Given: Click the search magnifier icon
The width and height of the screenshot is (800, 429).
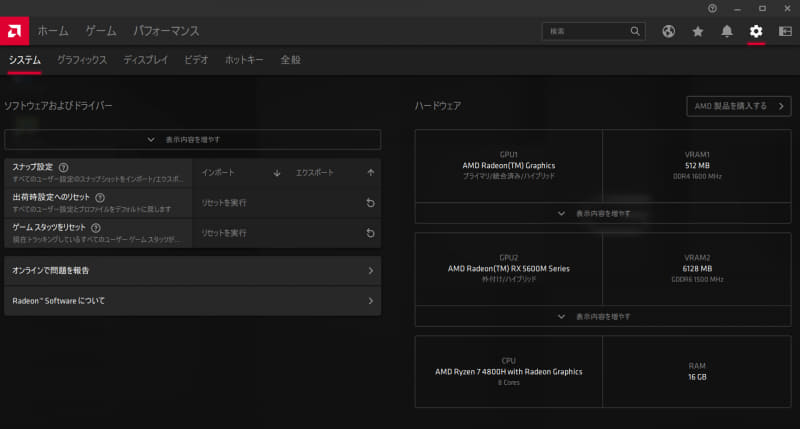Looking at the screenshot, I should (x=635, y=31).
